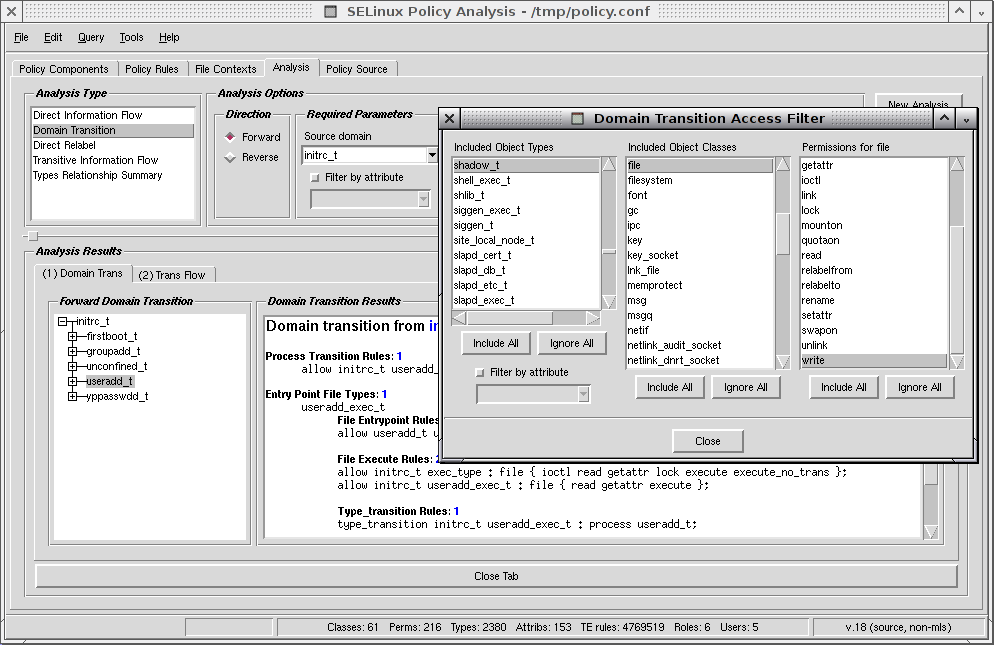
Task: Open the Edit menu
Action: 53,37
